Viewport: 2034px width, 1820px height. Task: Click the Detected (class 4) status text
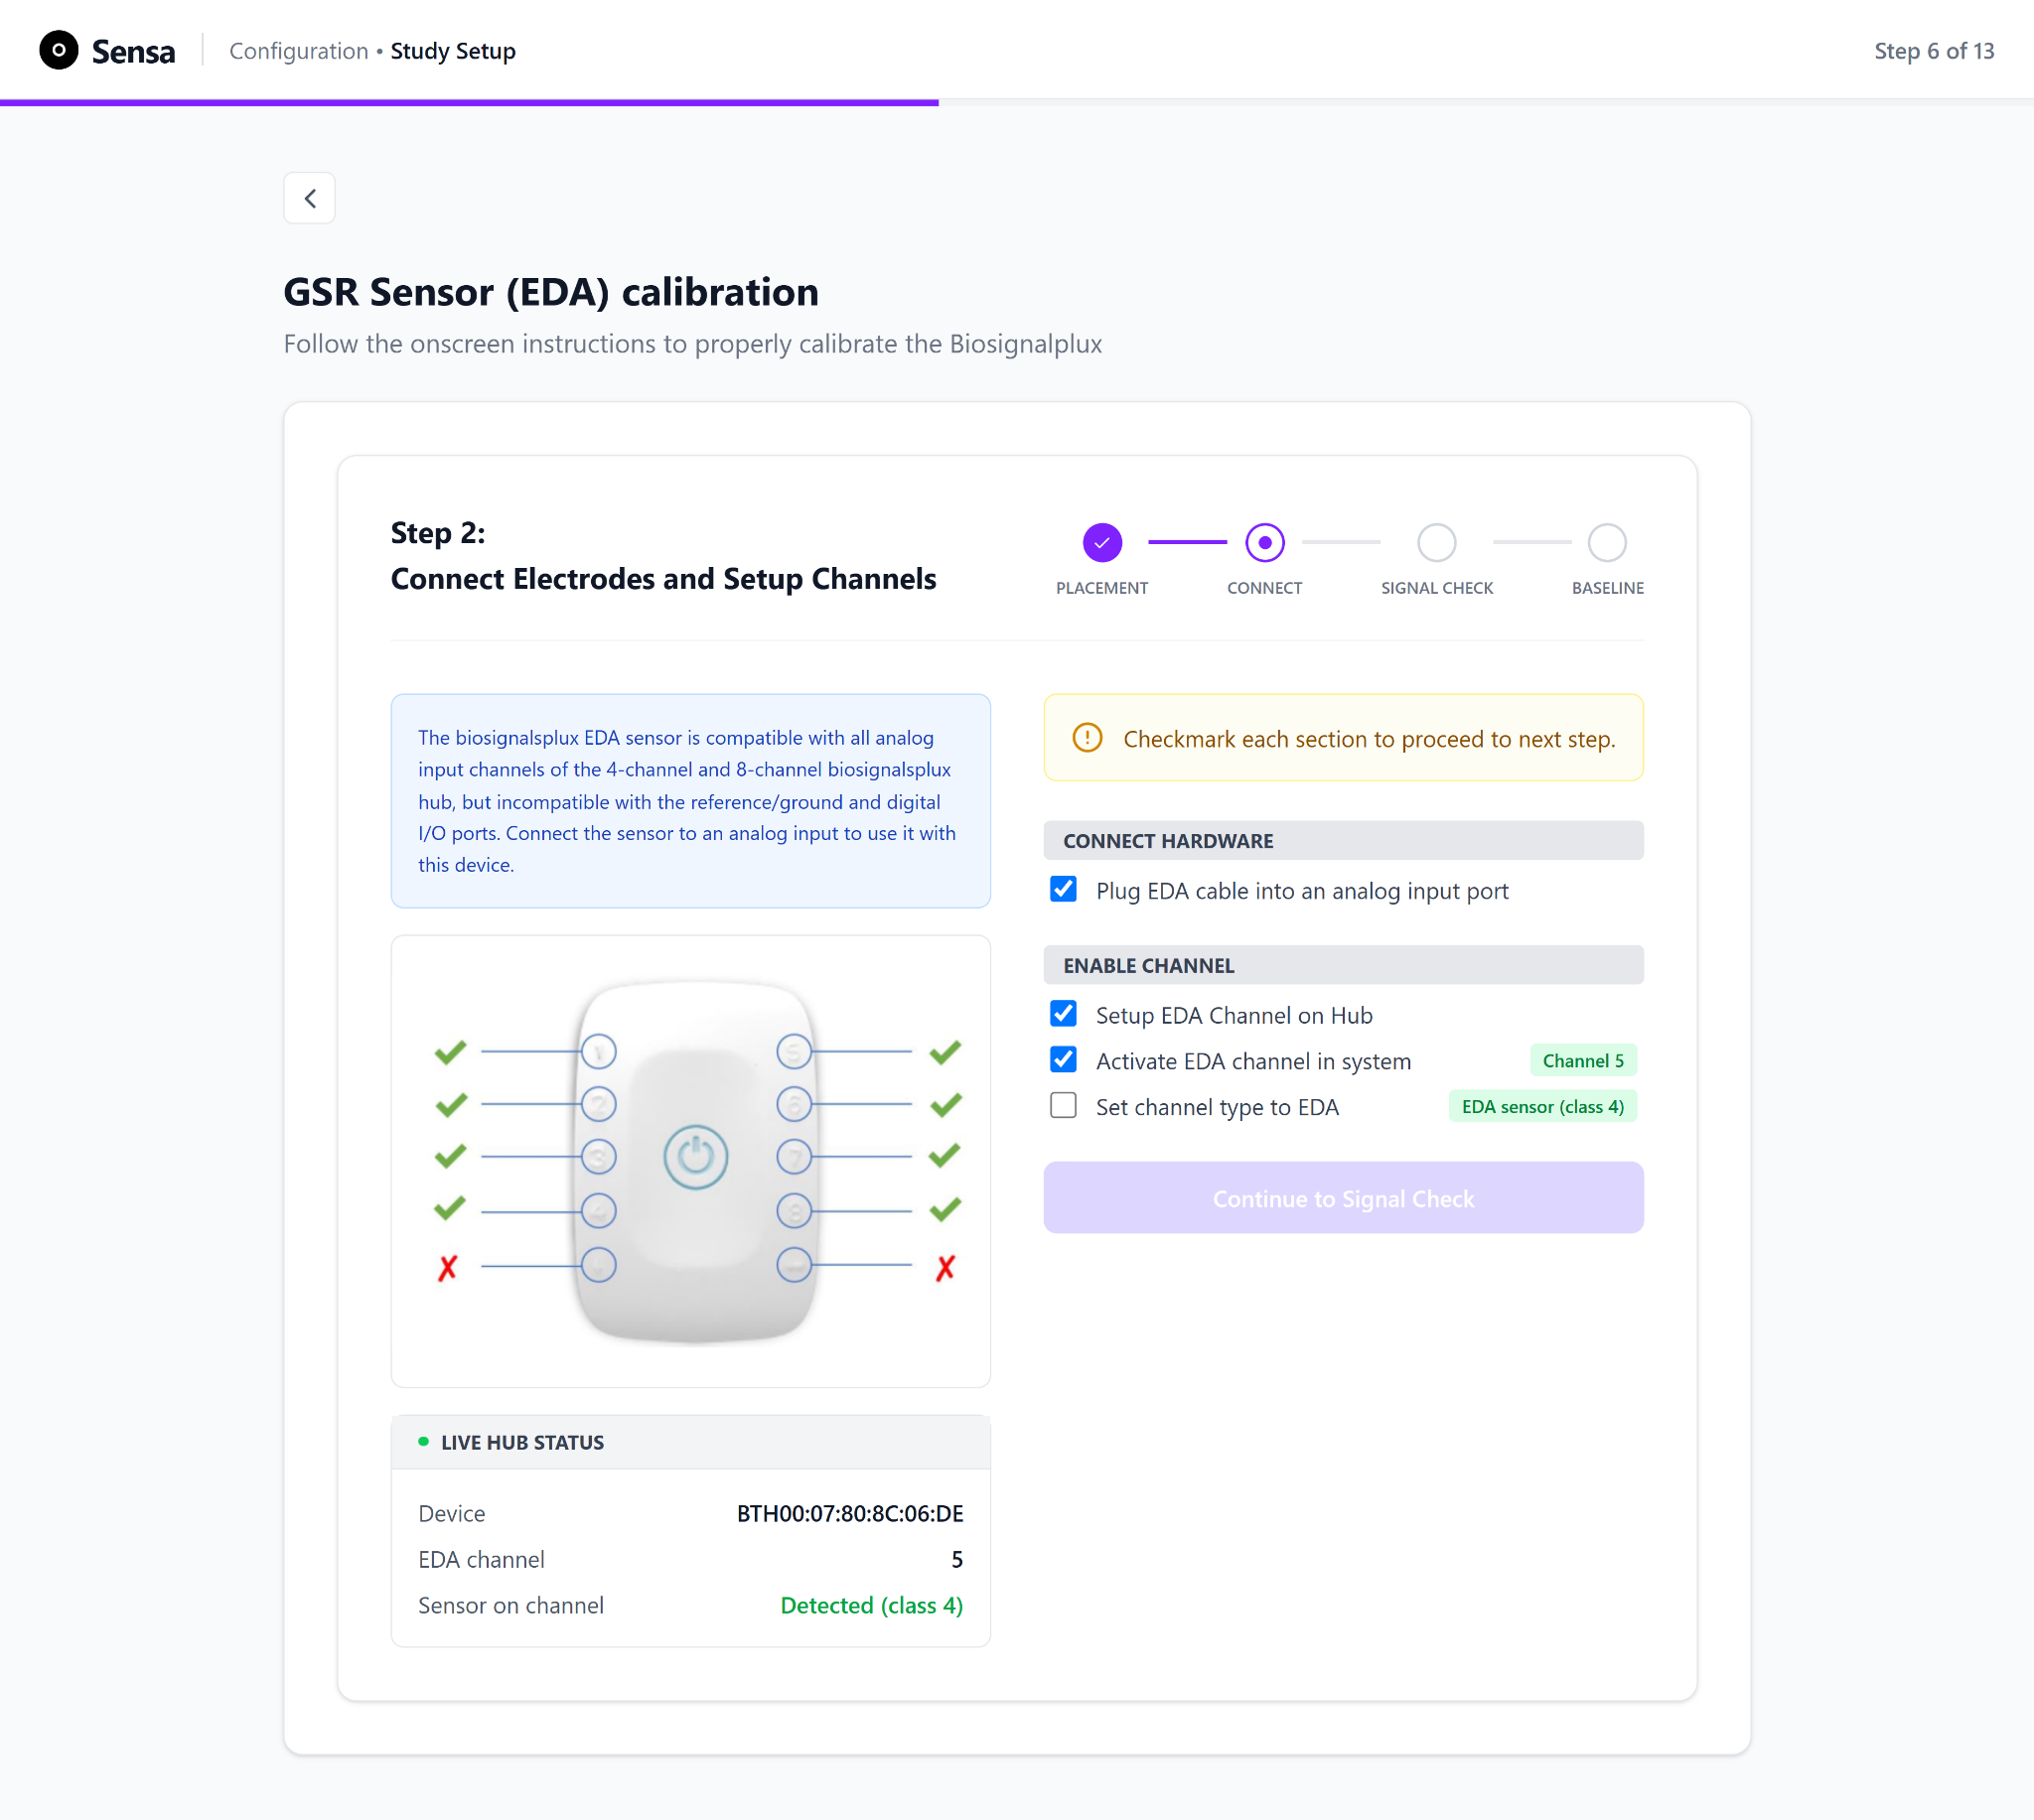click(871, 1606)
